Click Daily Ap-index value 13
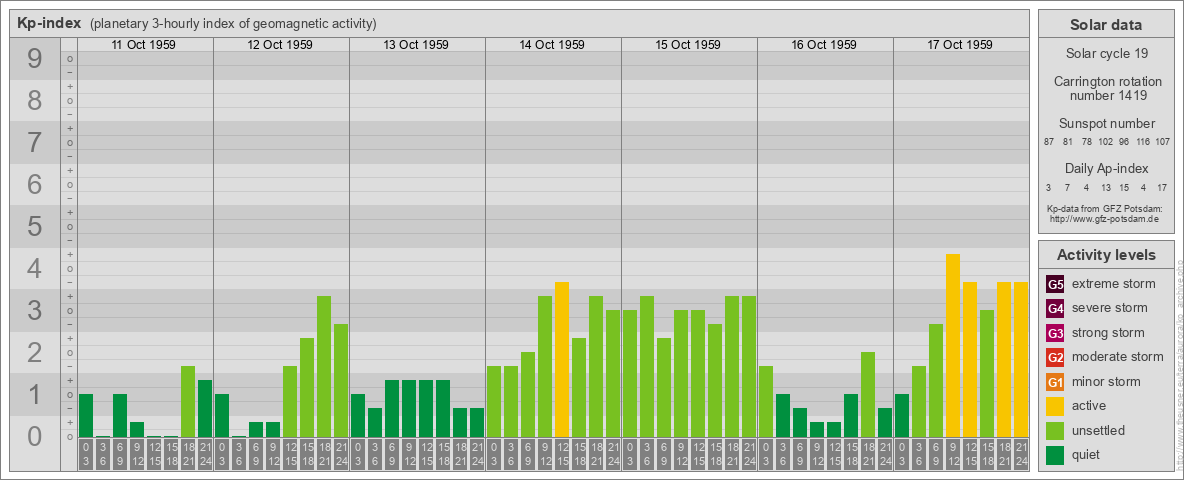This screenshot has width=1184, height=480. tap(1105, 187)
